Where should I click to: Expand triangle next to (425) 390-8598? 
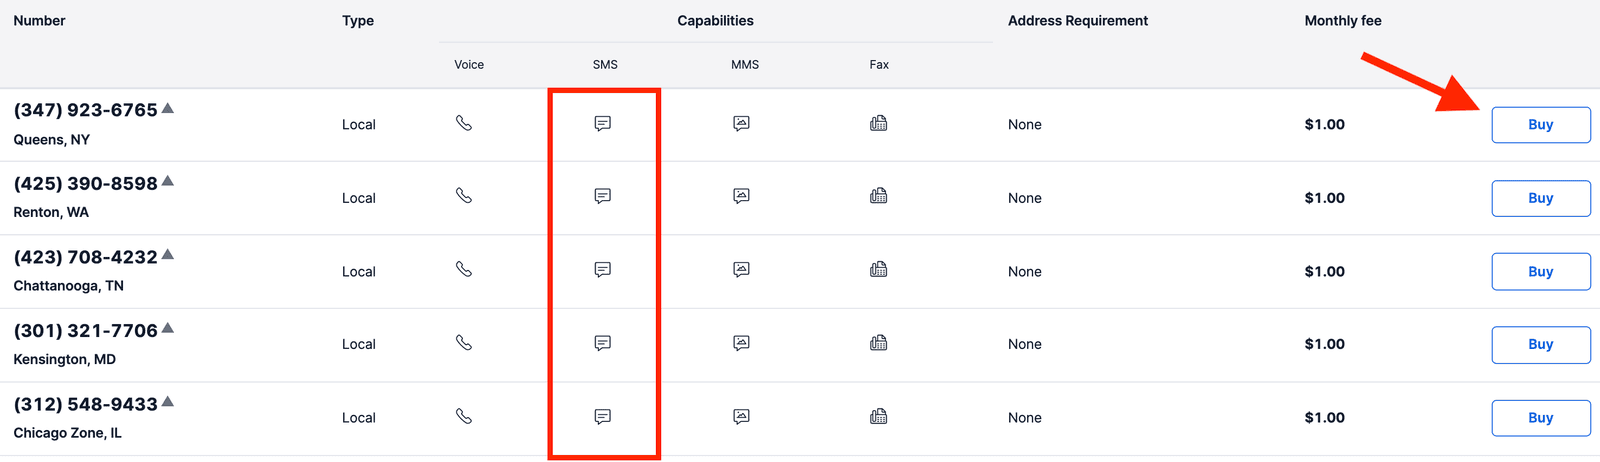168,181
